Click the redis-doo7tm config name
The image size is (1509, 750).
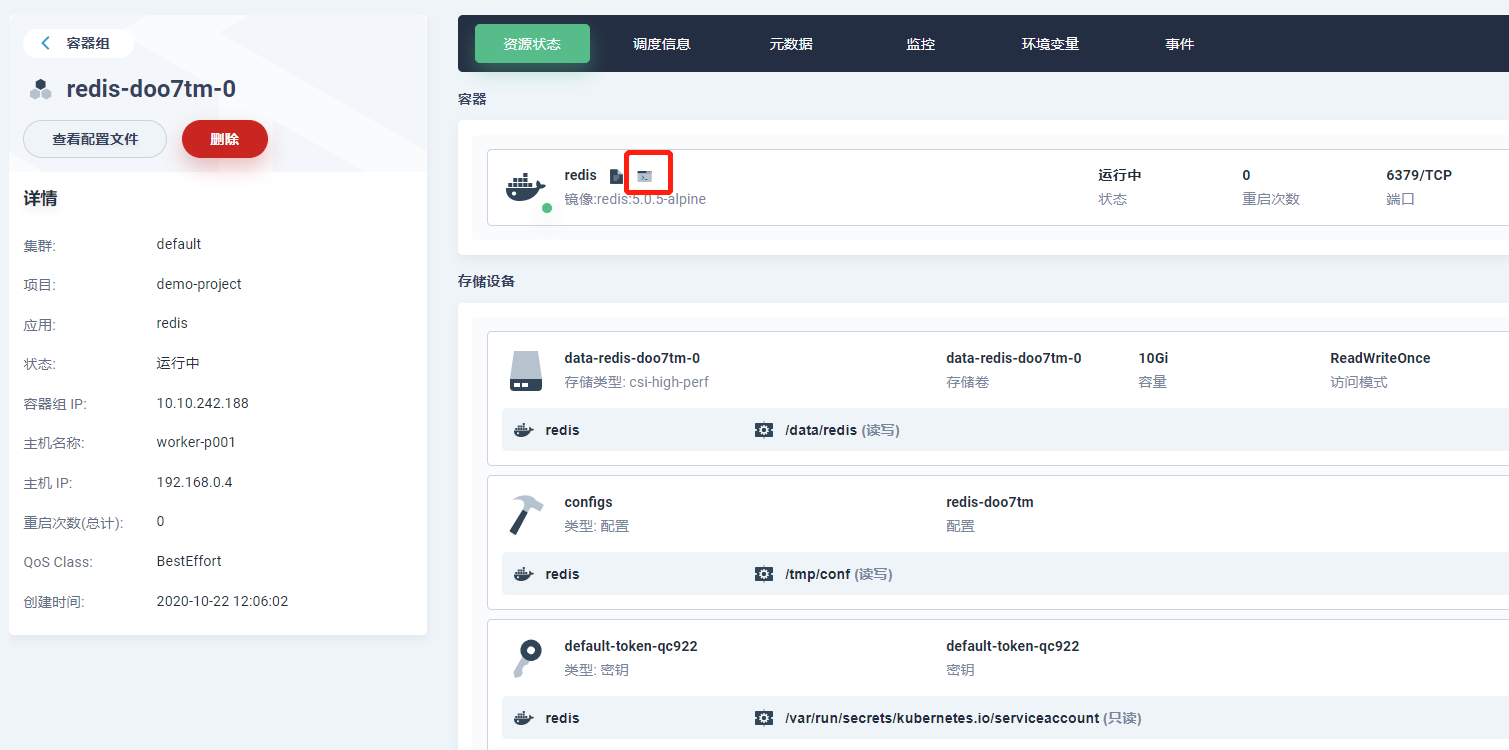point(990,502)
